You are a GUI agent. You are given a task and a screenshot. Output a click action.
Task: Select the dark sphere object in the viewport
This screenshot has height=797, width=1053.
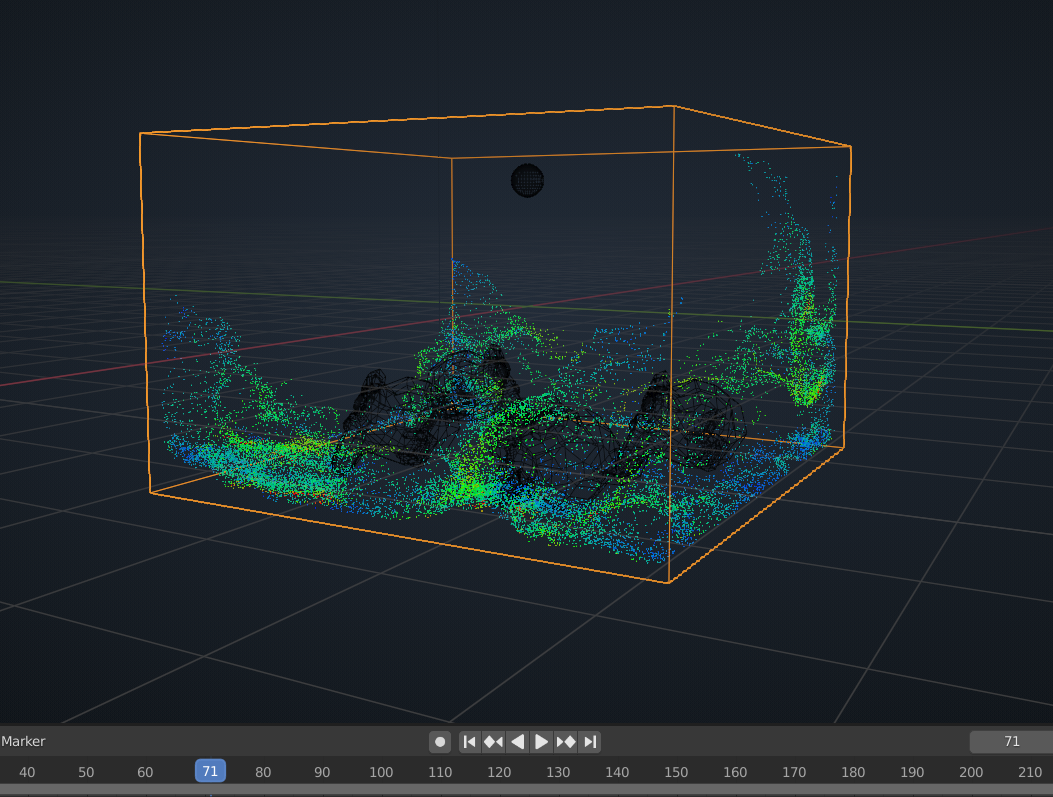coord(527,180)
